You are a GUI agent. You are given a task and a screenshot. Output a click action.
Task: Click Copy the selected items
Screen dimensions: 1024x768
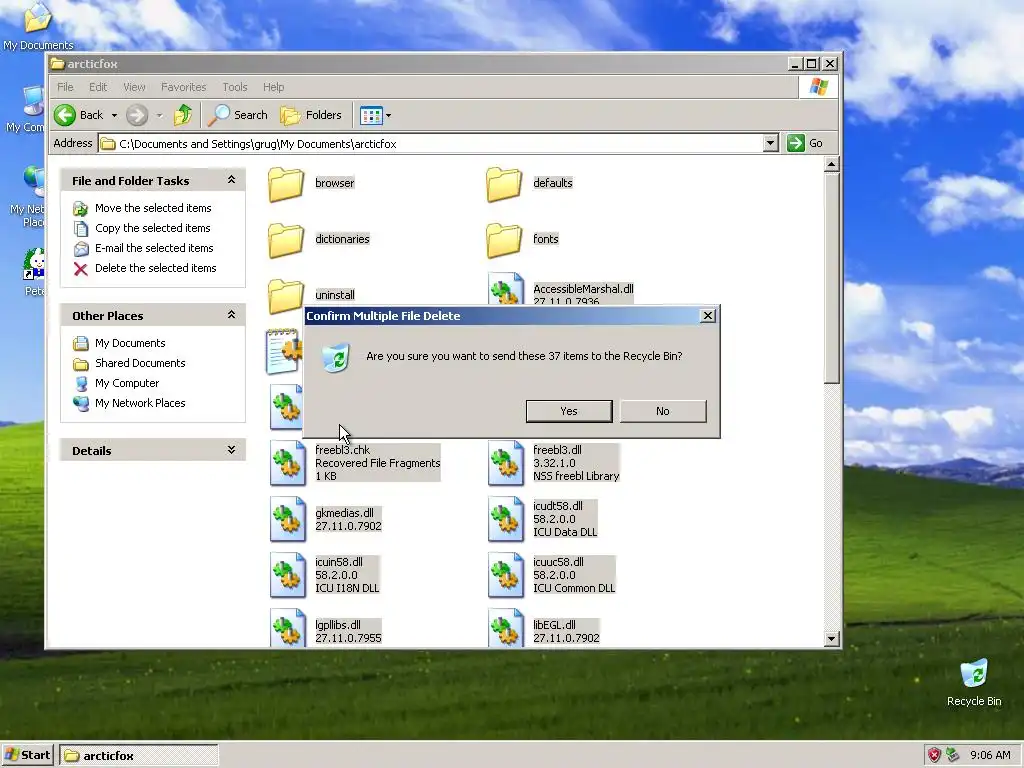[153, 228]
